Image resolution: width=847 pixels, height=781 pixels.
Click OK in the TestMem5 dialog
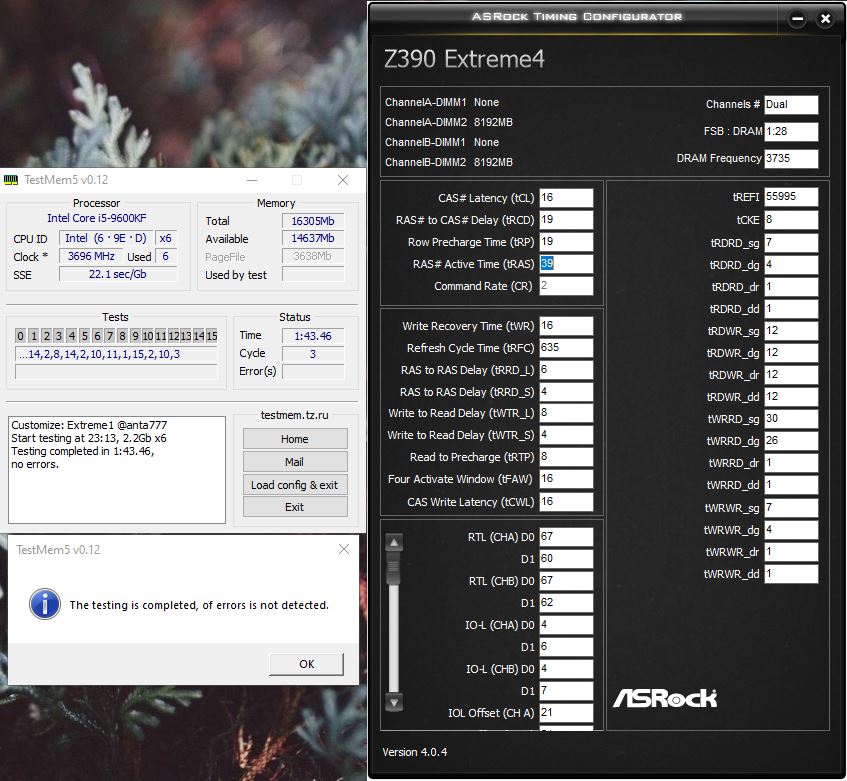pyautogui.click(x=306, y=664)
